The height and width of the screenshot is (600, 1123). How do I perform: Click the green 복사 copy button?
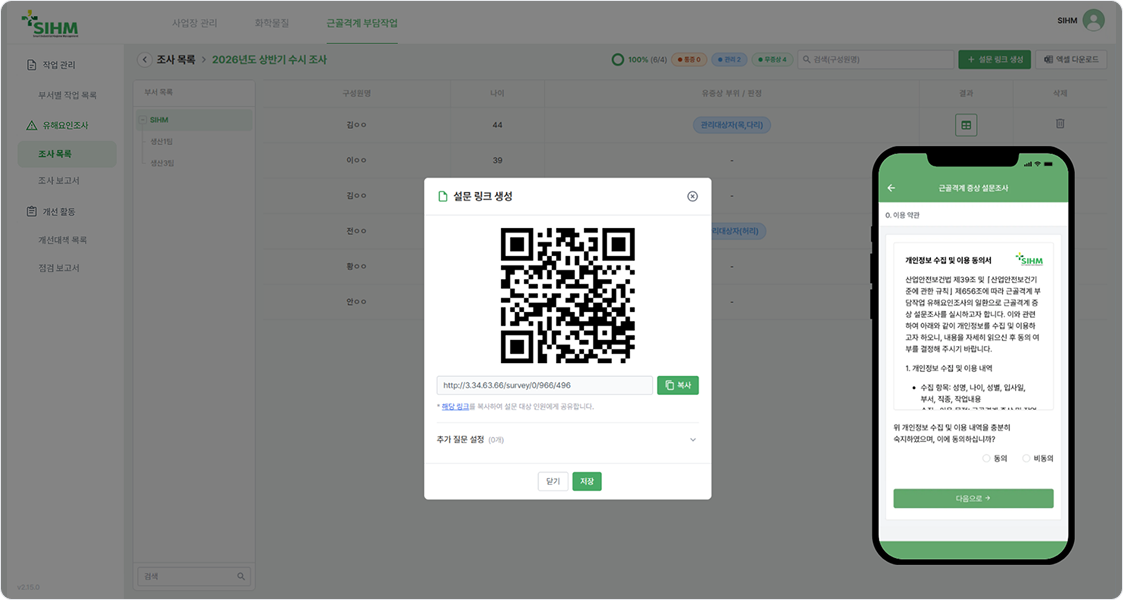coord(678,385)
